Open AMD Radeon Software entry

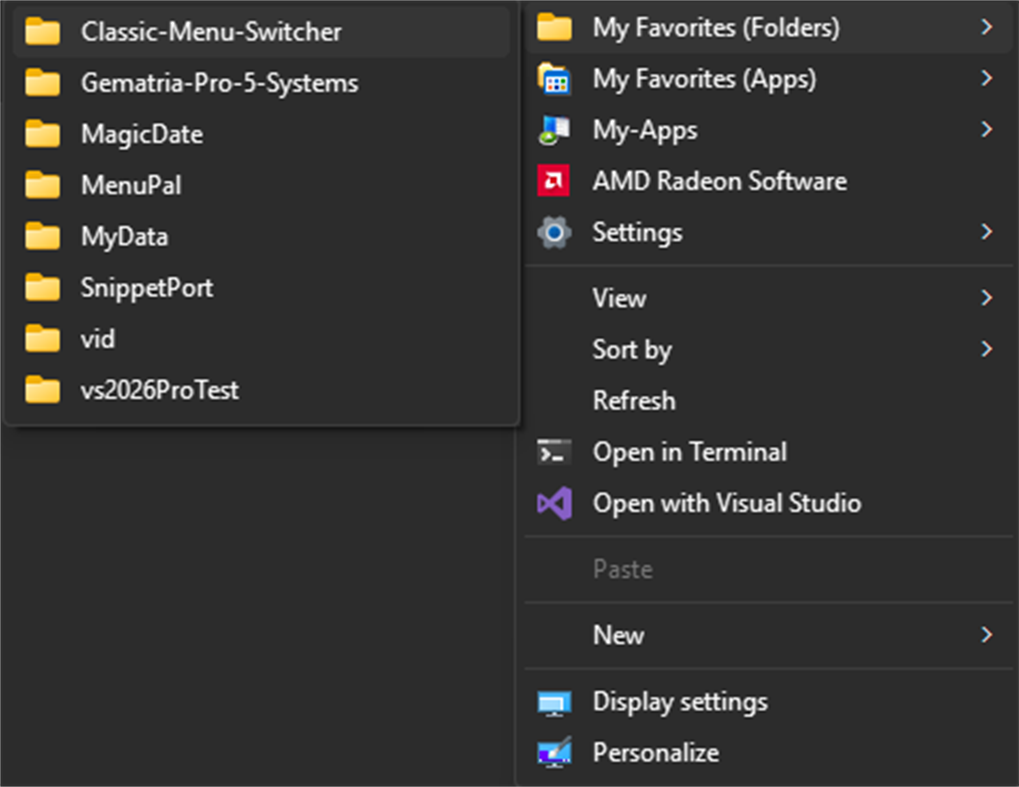click(x=768, y=181)
